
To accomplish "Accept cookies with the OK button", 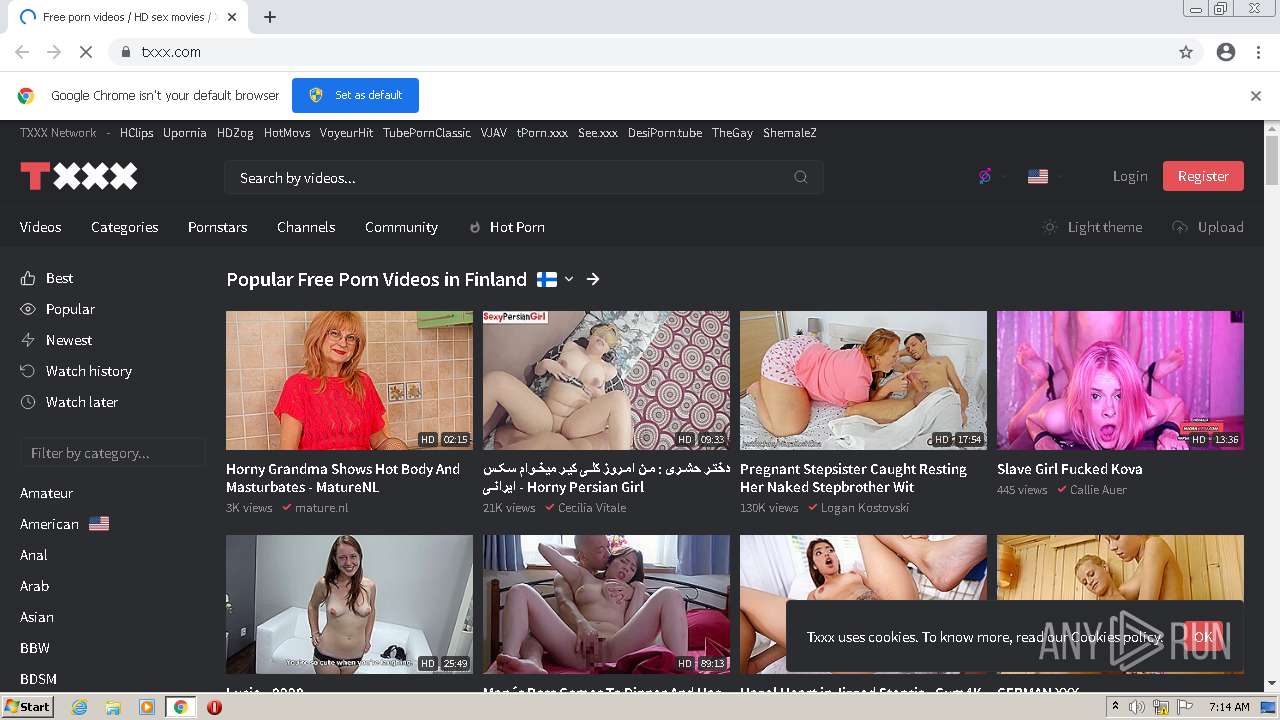I will tap(1204, 636).
